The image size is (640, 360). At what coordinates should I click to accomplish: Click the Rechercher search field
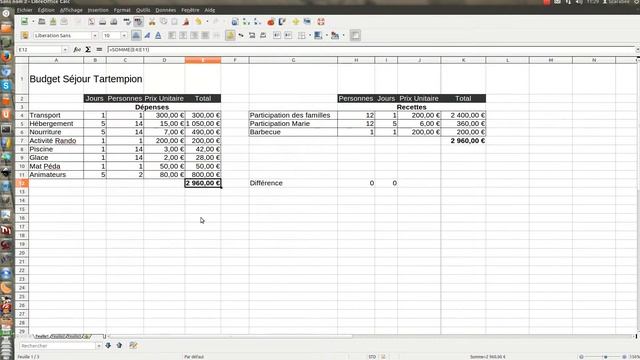pos(57,346)
